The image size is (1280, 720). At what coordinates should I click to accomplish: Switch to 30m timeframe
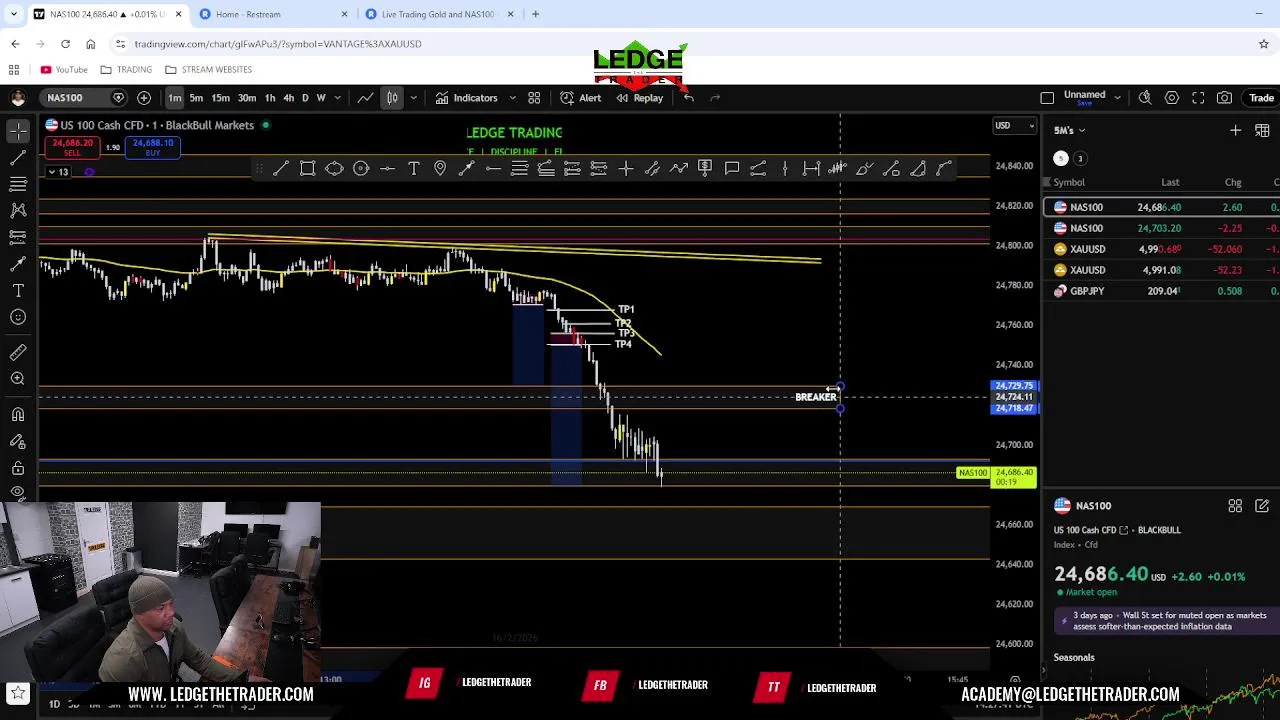[247, 98]
